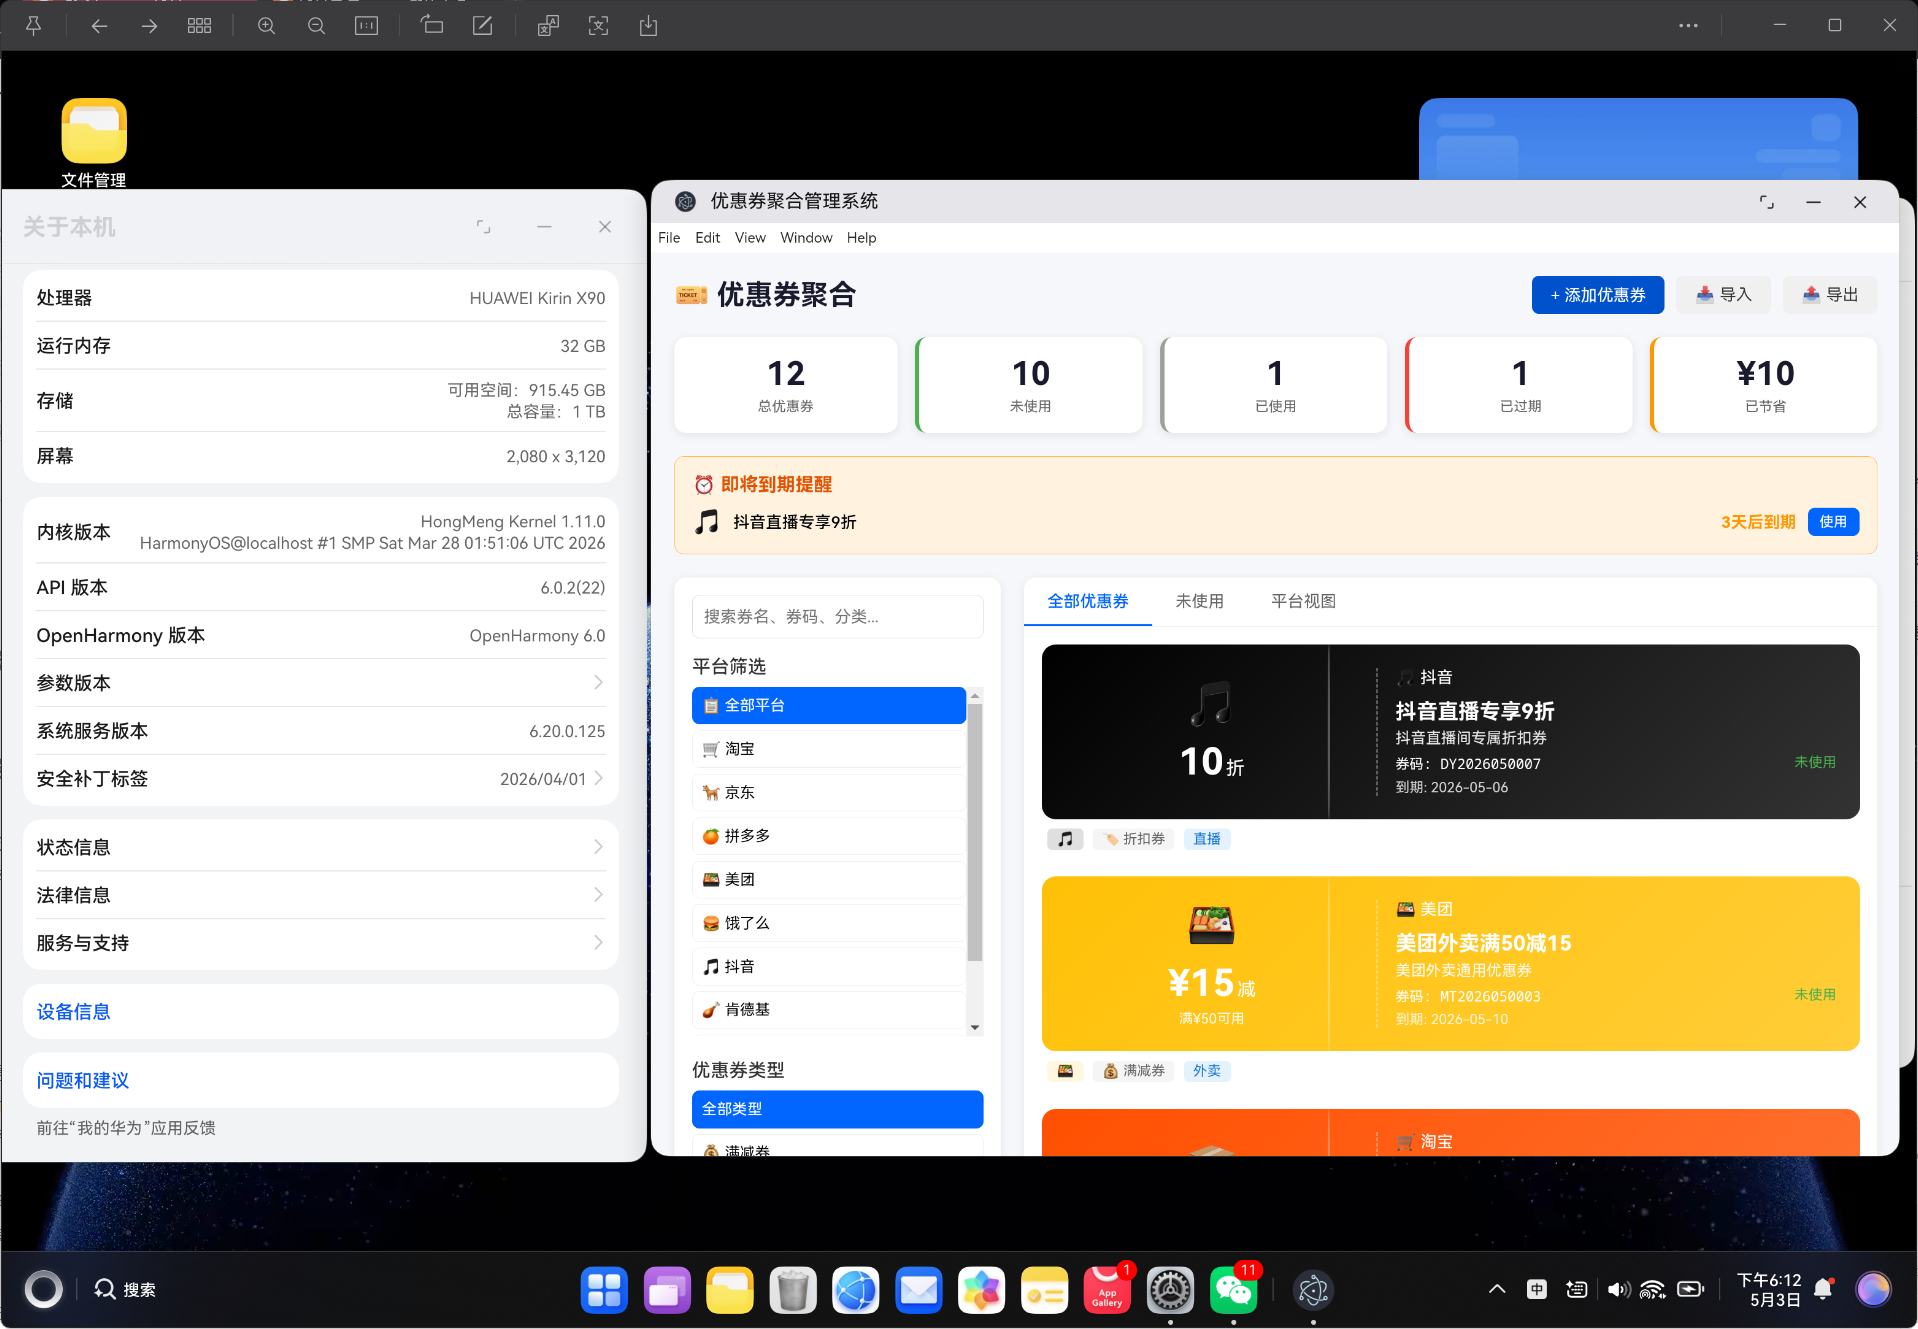Filter by 淘宝 platform
This screenshot has height=1329, width=1918.
coord(828,749)
